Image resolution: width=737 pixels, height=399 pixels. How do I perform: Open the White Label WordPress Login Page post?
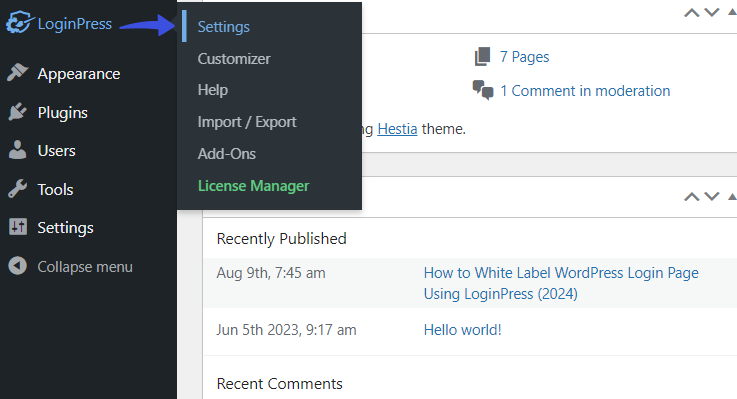point(561,283)
